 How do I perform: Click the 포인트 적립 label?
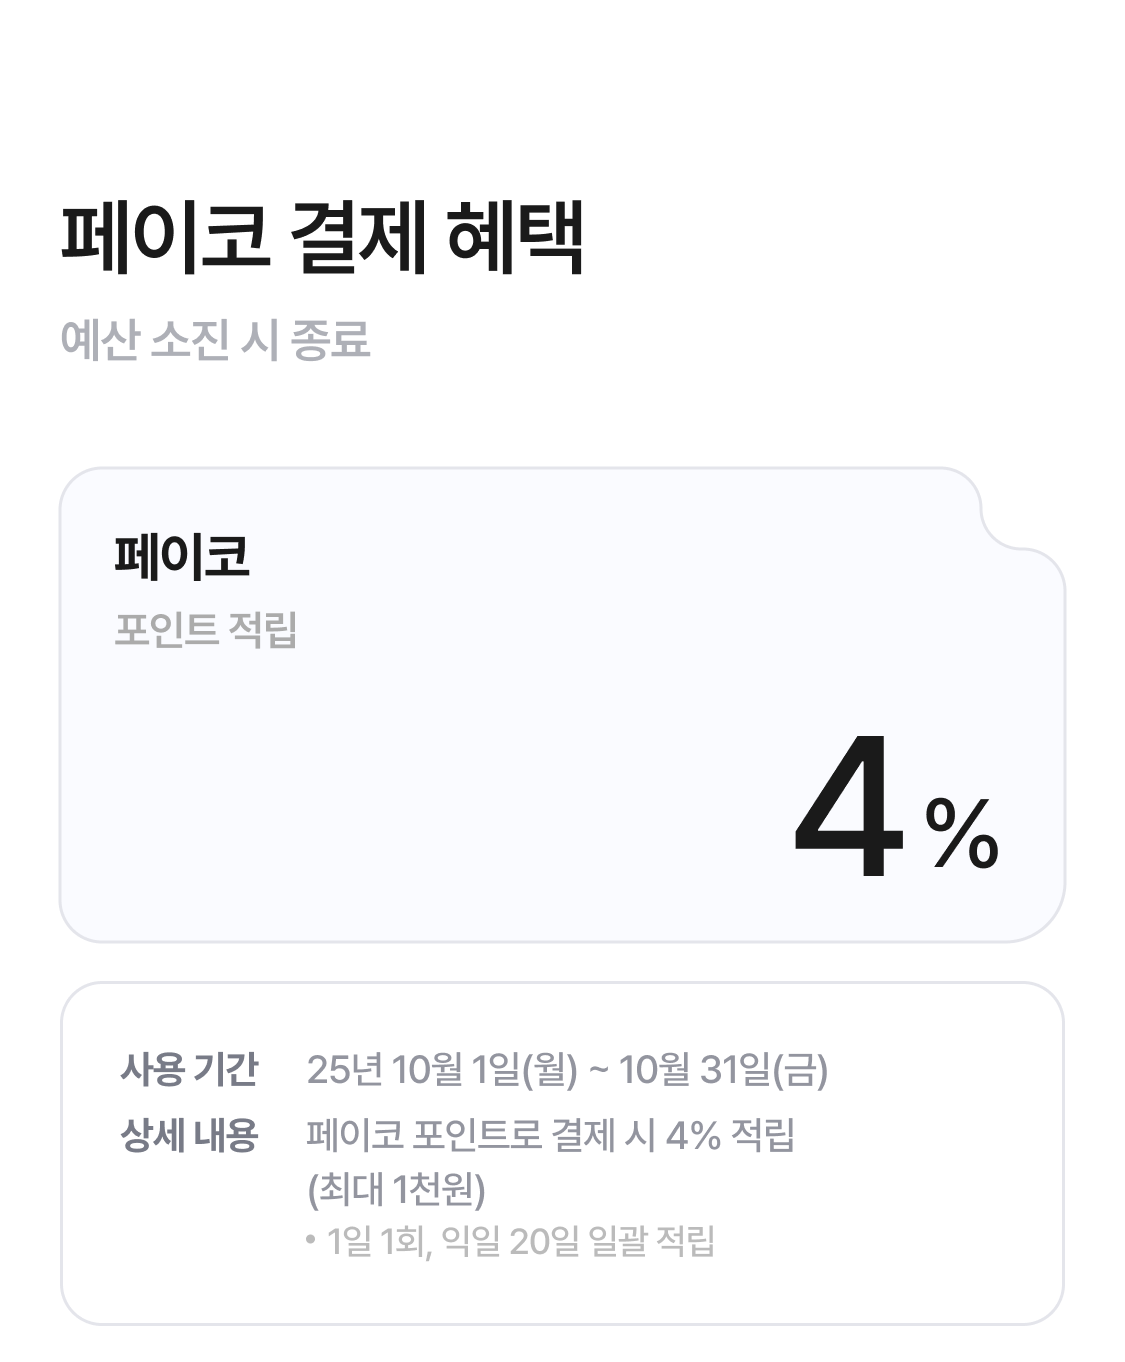coord(205,630)
